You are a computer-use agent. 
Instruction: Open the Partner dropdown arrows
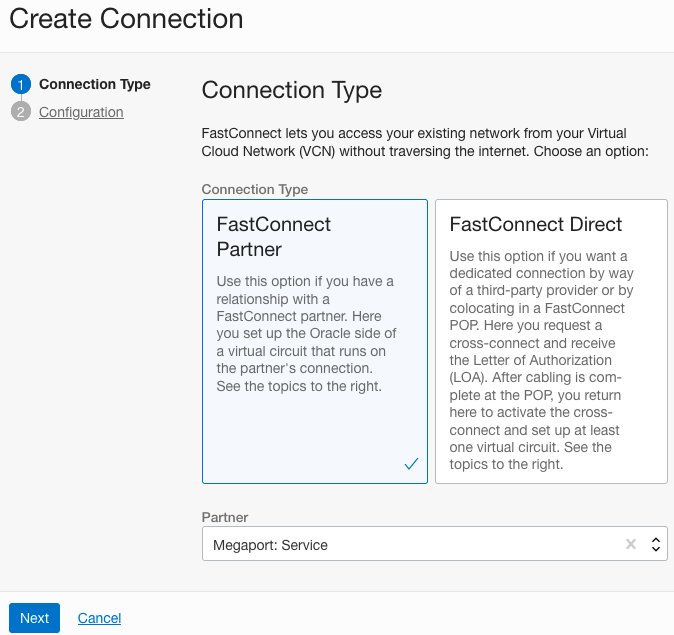[x=656, y=545]
